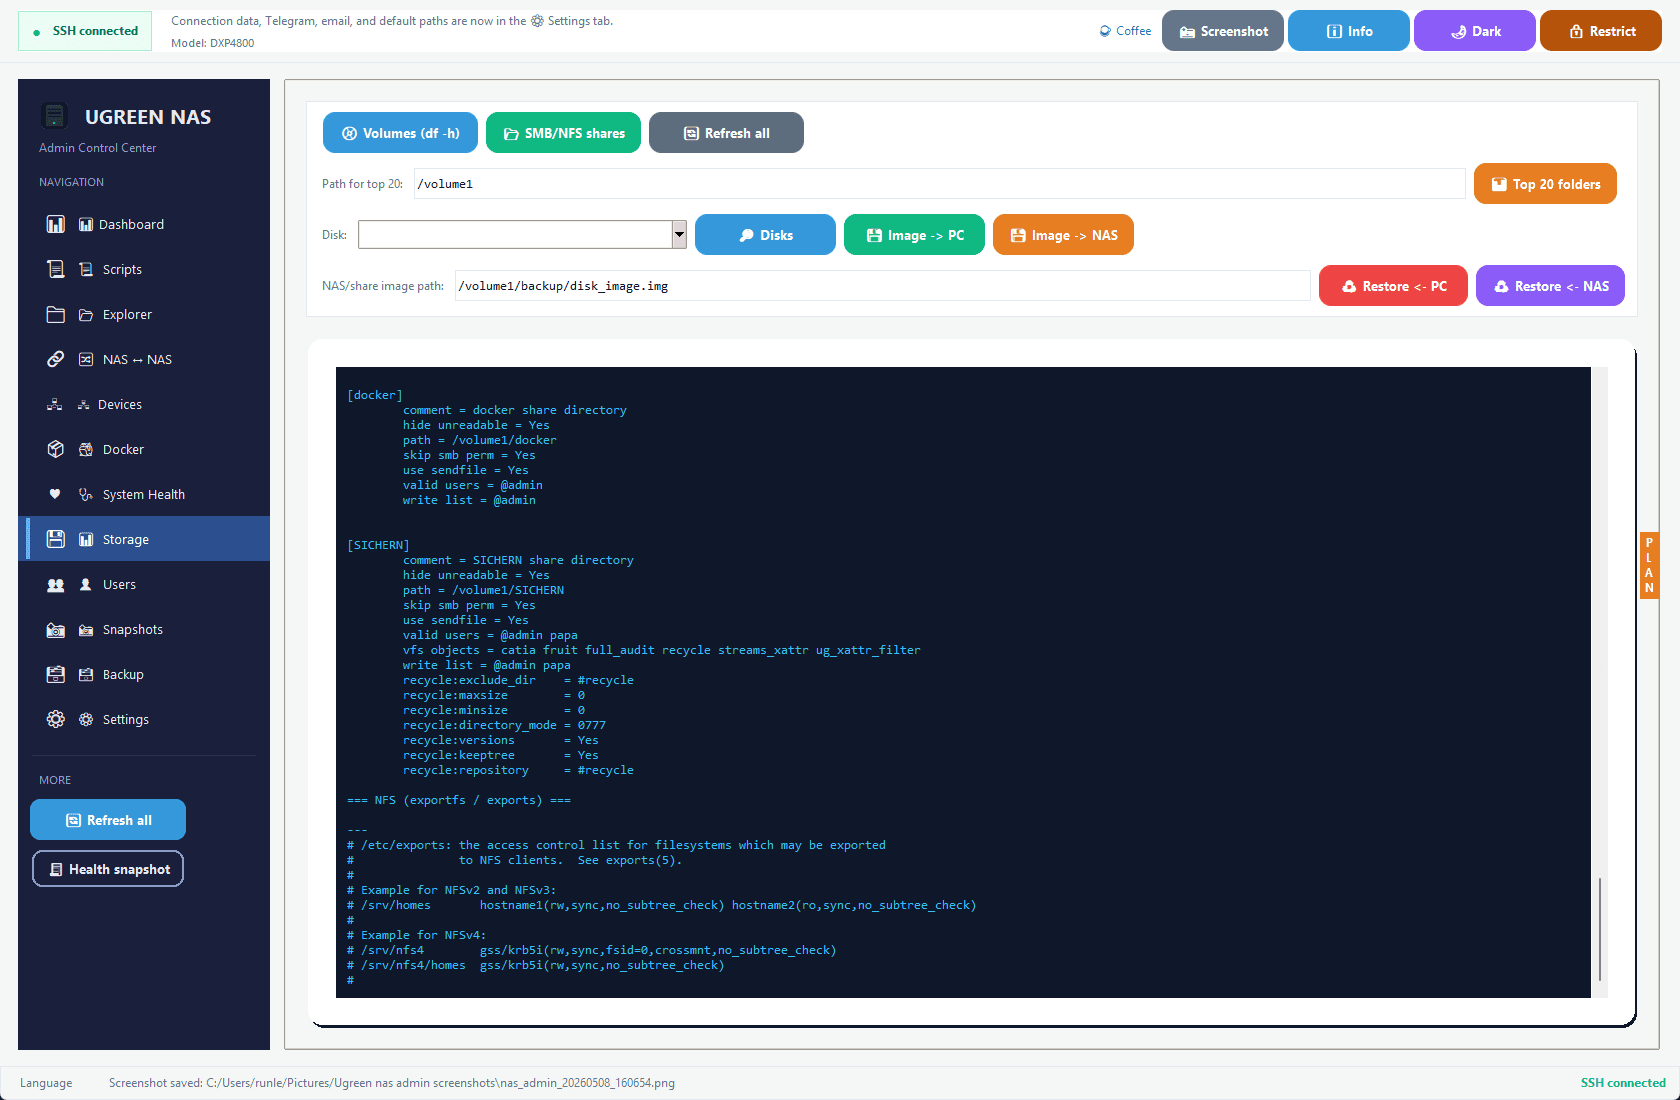Click 'recycle:directory_mode = 0777' line
This screenshot has height=1100, width=1680.
504,725
